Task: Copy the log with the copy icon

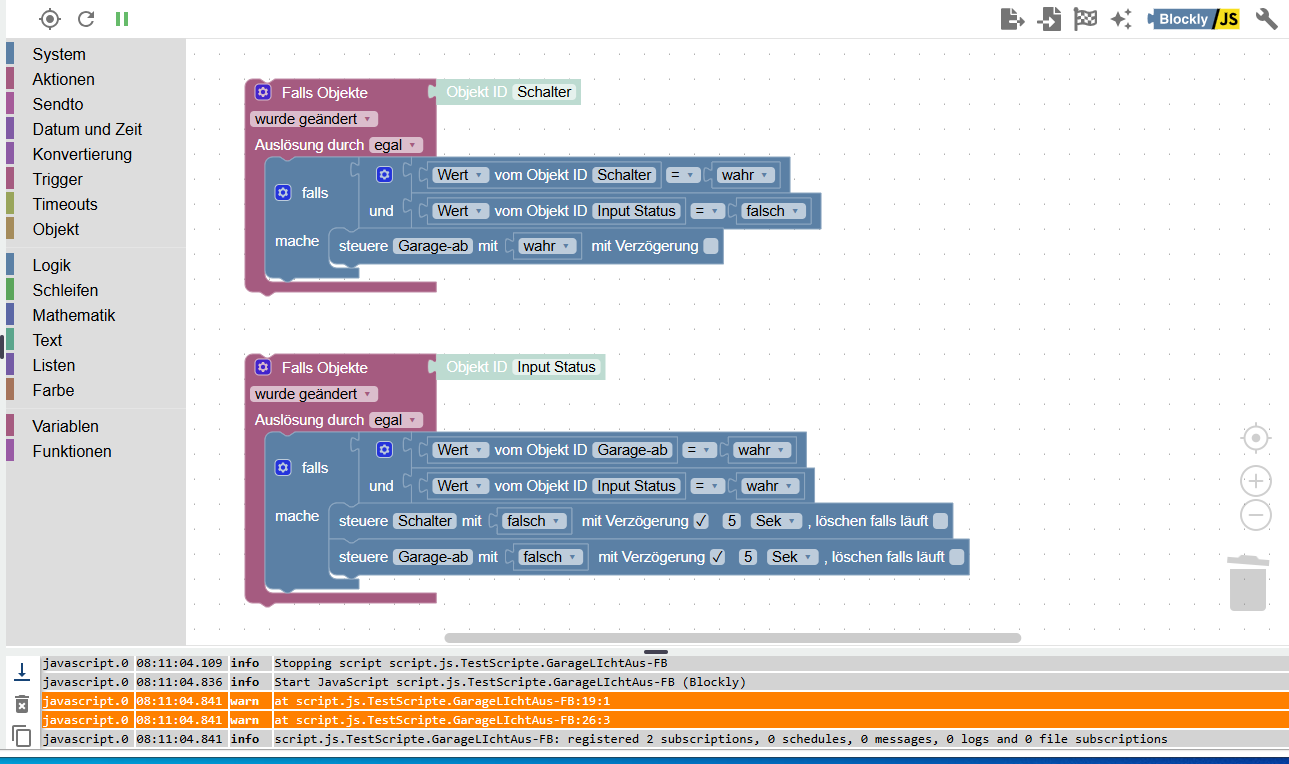Action: tap(21, 736)
